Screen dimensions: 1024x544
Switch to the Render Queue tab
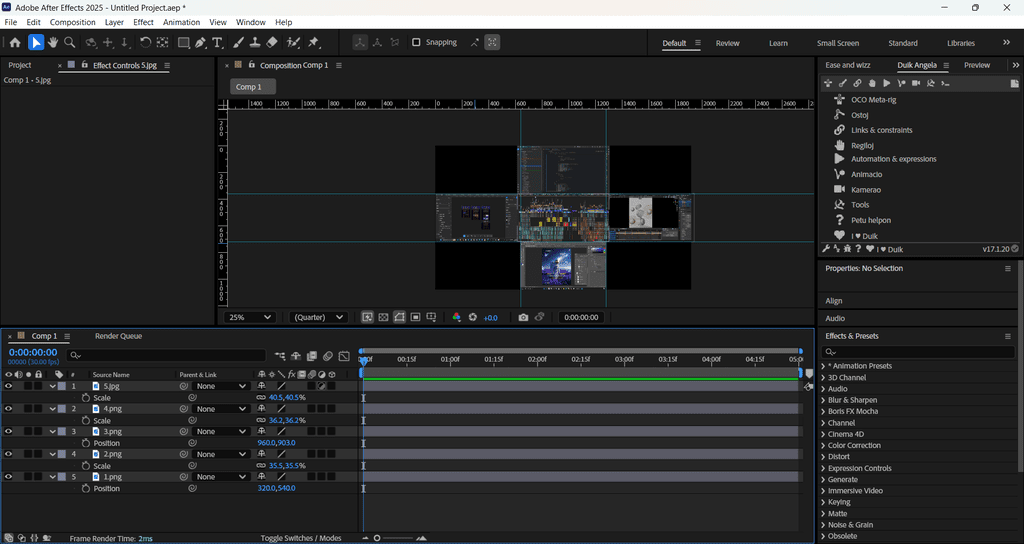pos(118,336)
